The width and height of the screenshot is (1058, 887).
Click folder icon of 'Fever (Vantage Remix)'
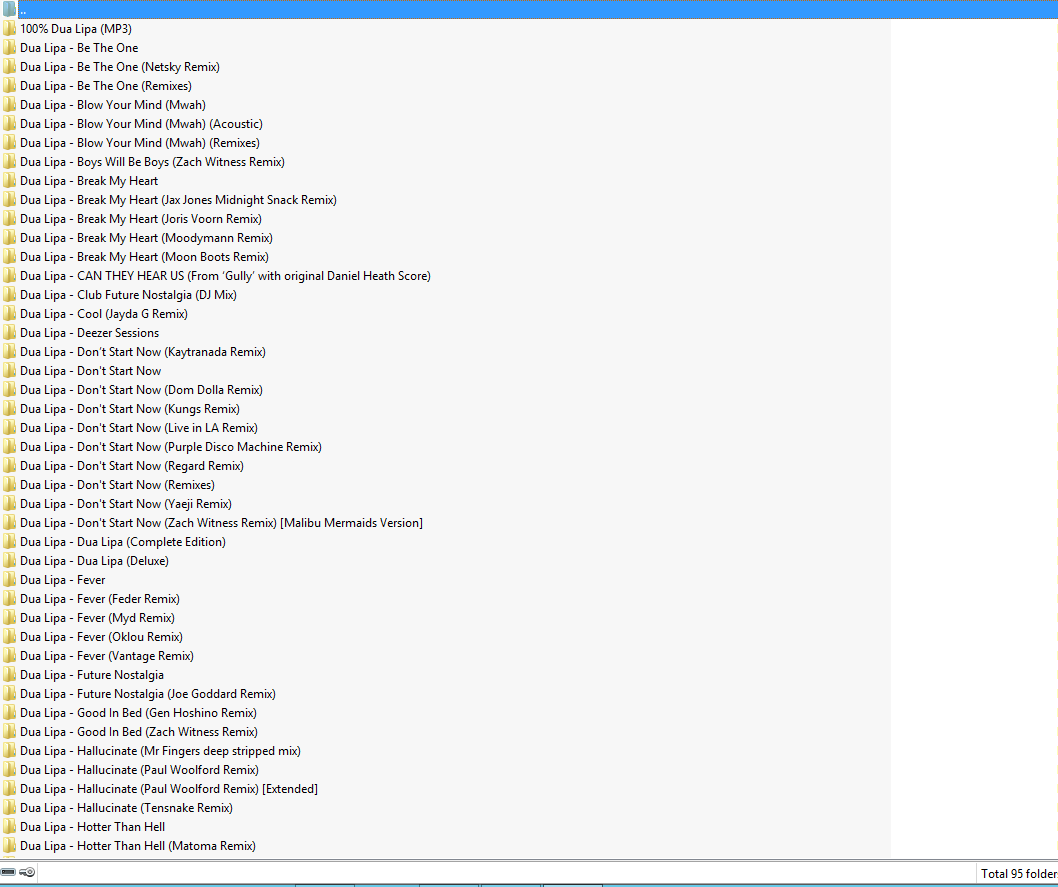pyautogui.click(x=9, y=656)
